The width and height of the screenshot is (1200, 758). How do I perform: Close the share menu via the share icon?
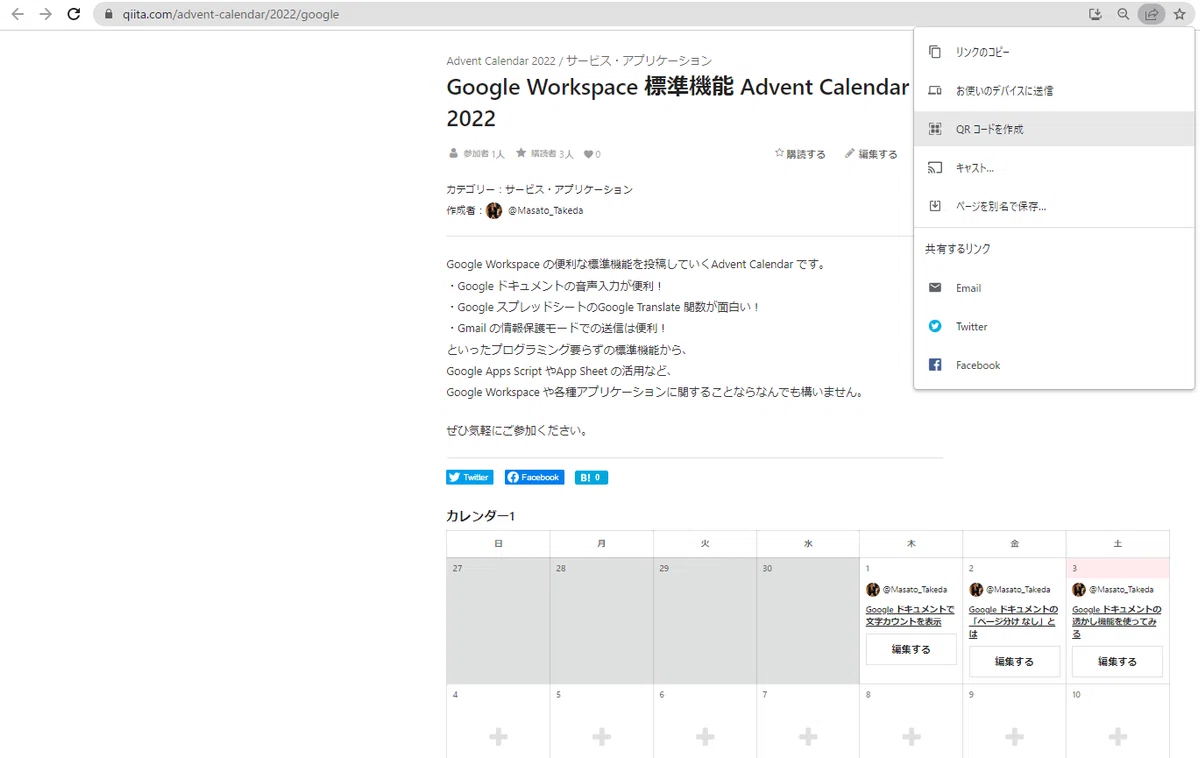point(1151,15)
